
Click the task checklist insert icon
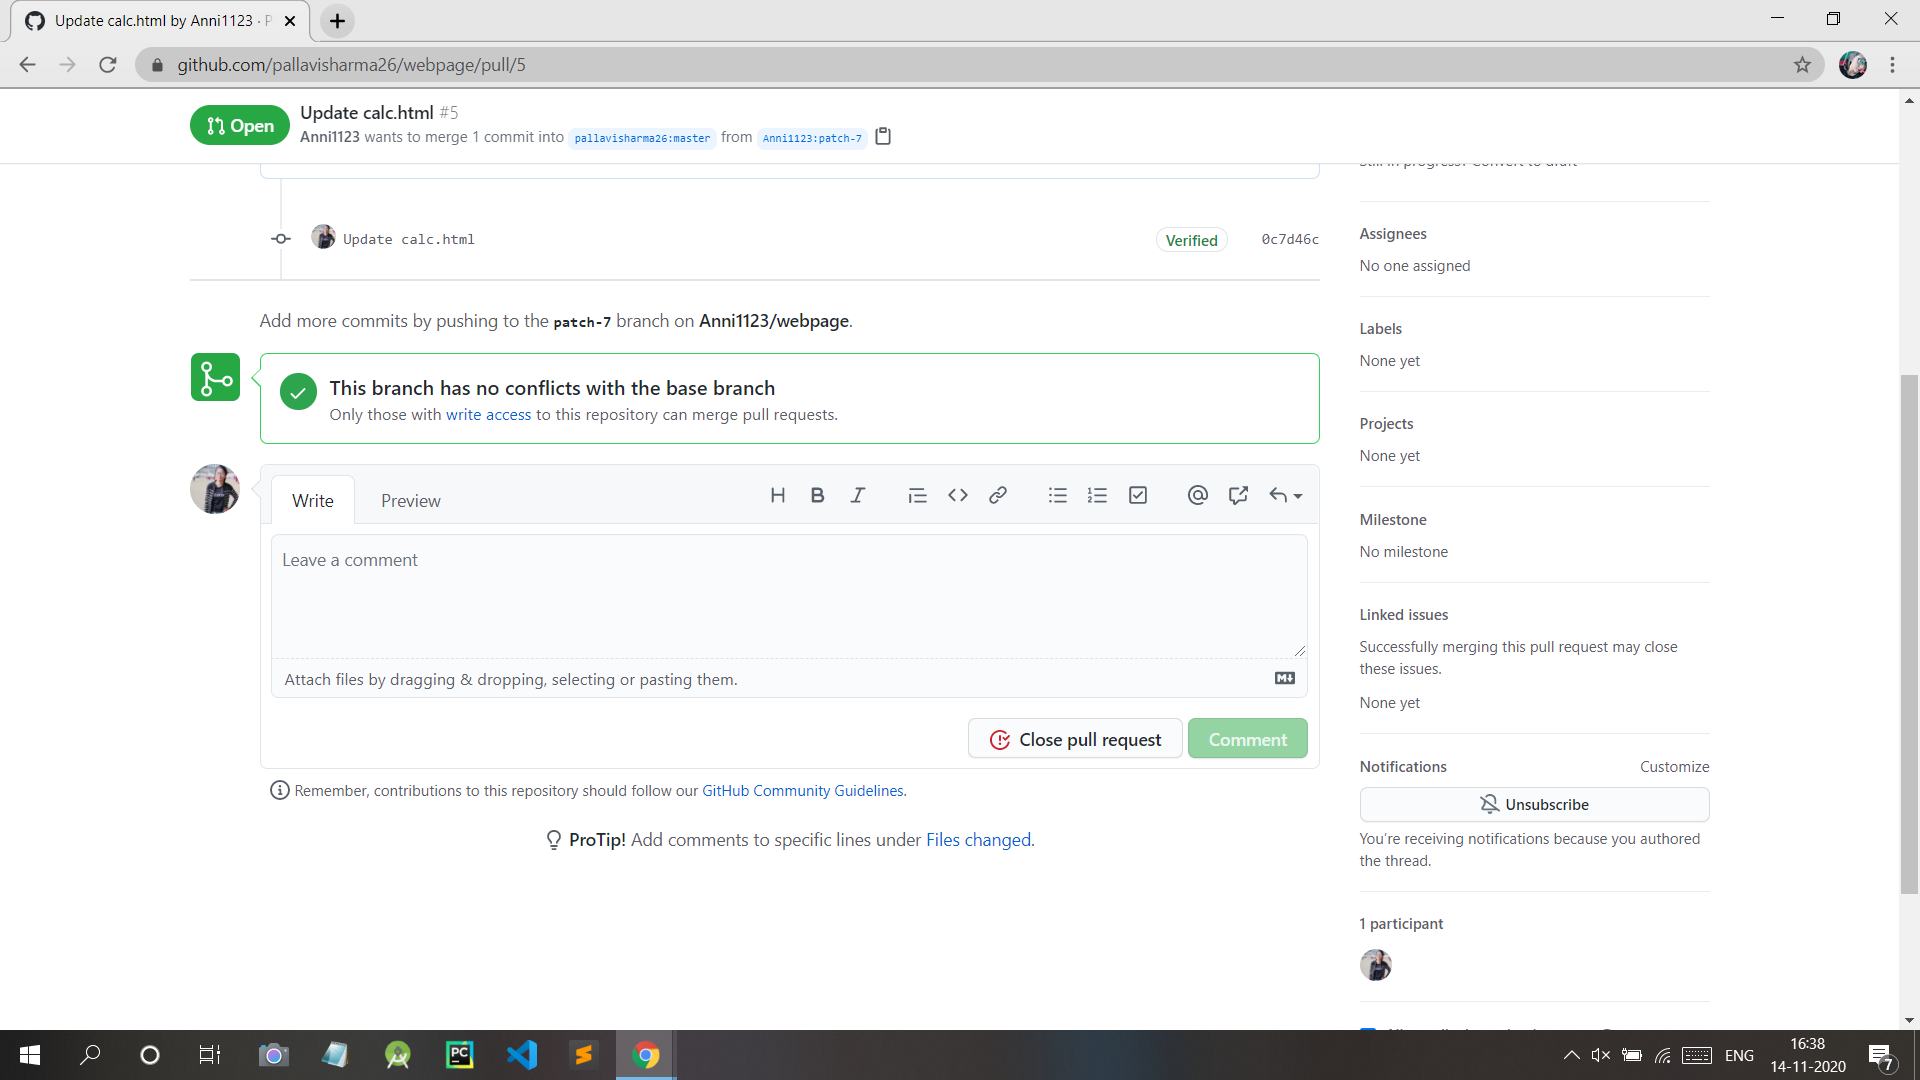[x=1137, y=495]
